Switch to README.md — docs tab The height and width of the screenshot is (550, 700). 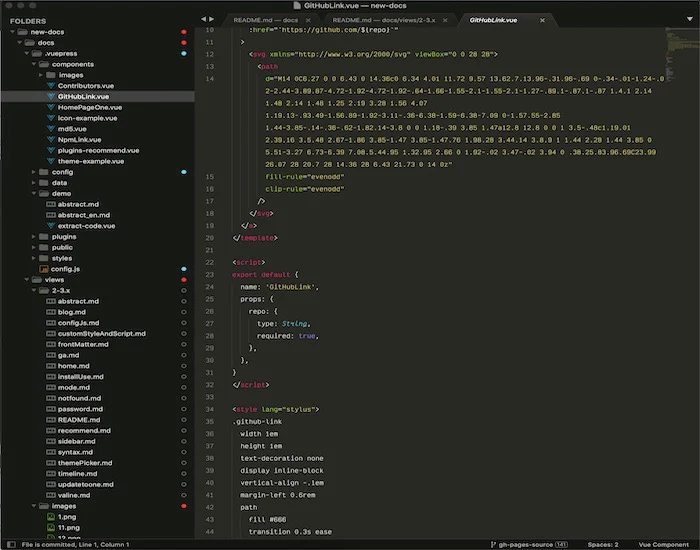(266, 20)
